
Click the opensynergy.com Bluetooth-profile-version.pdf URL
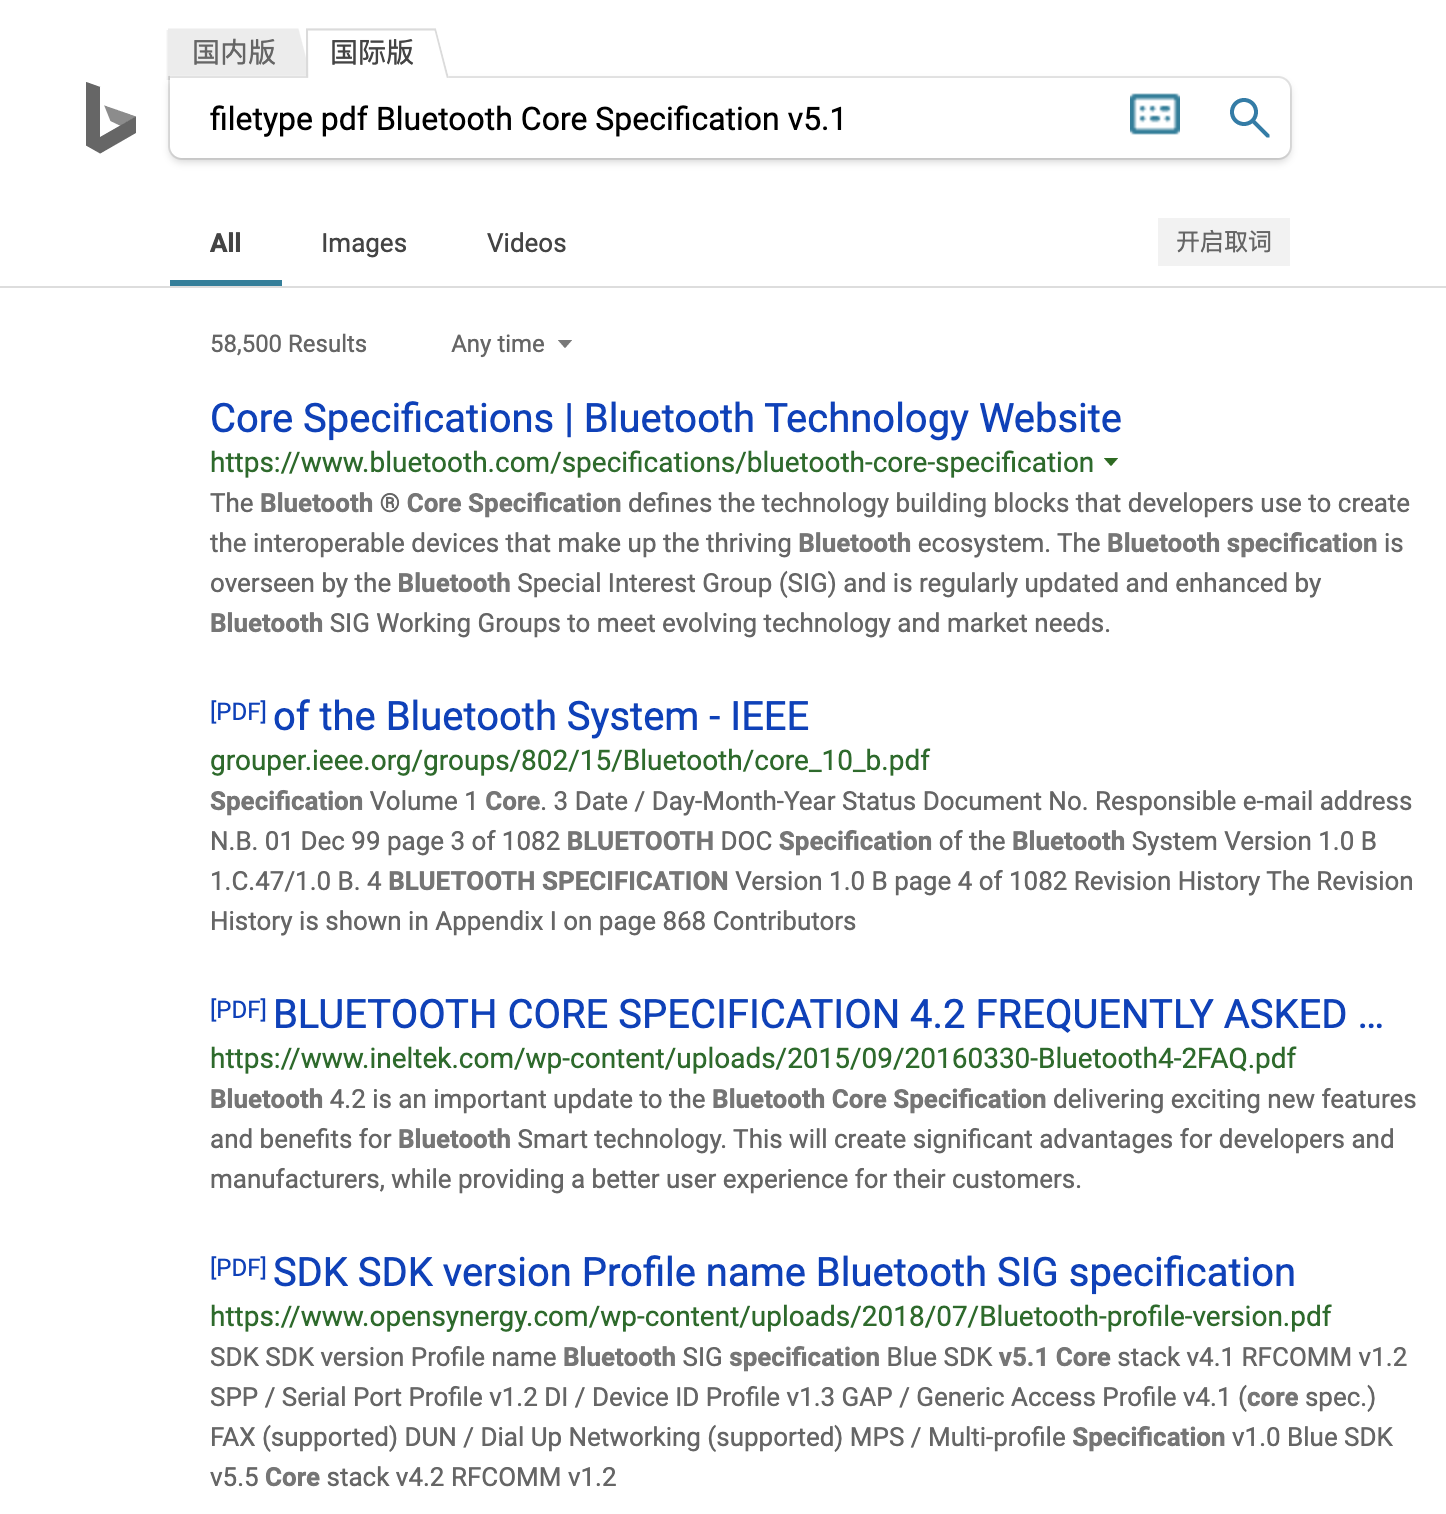coord(771,1316)
